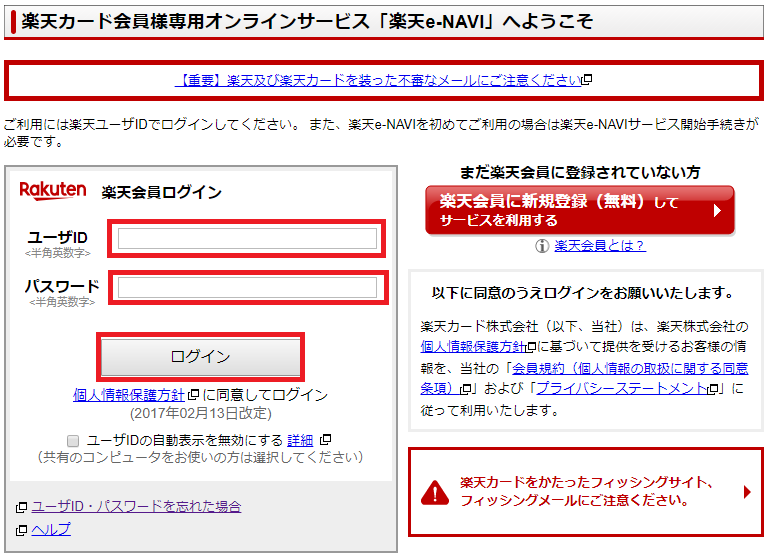Click the external-link icon after 詳細
Viewport: 771px width, 557px height.
click(x=325, y=439)
